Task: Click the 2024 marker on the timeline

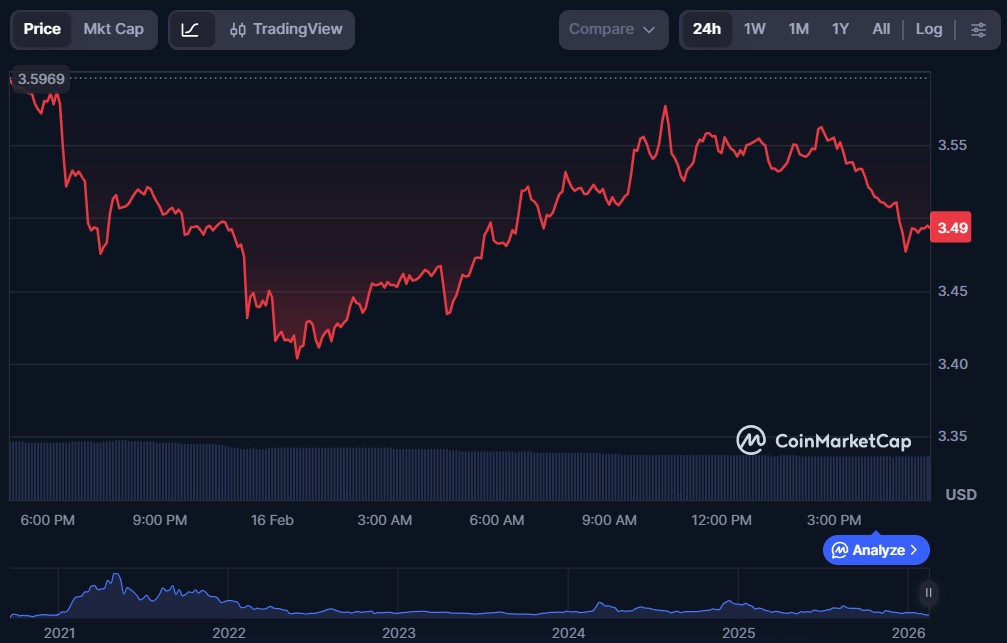Action: tap(568, 633)
